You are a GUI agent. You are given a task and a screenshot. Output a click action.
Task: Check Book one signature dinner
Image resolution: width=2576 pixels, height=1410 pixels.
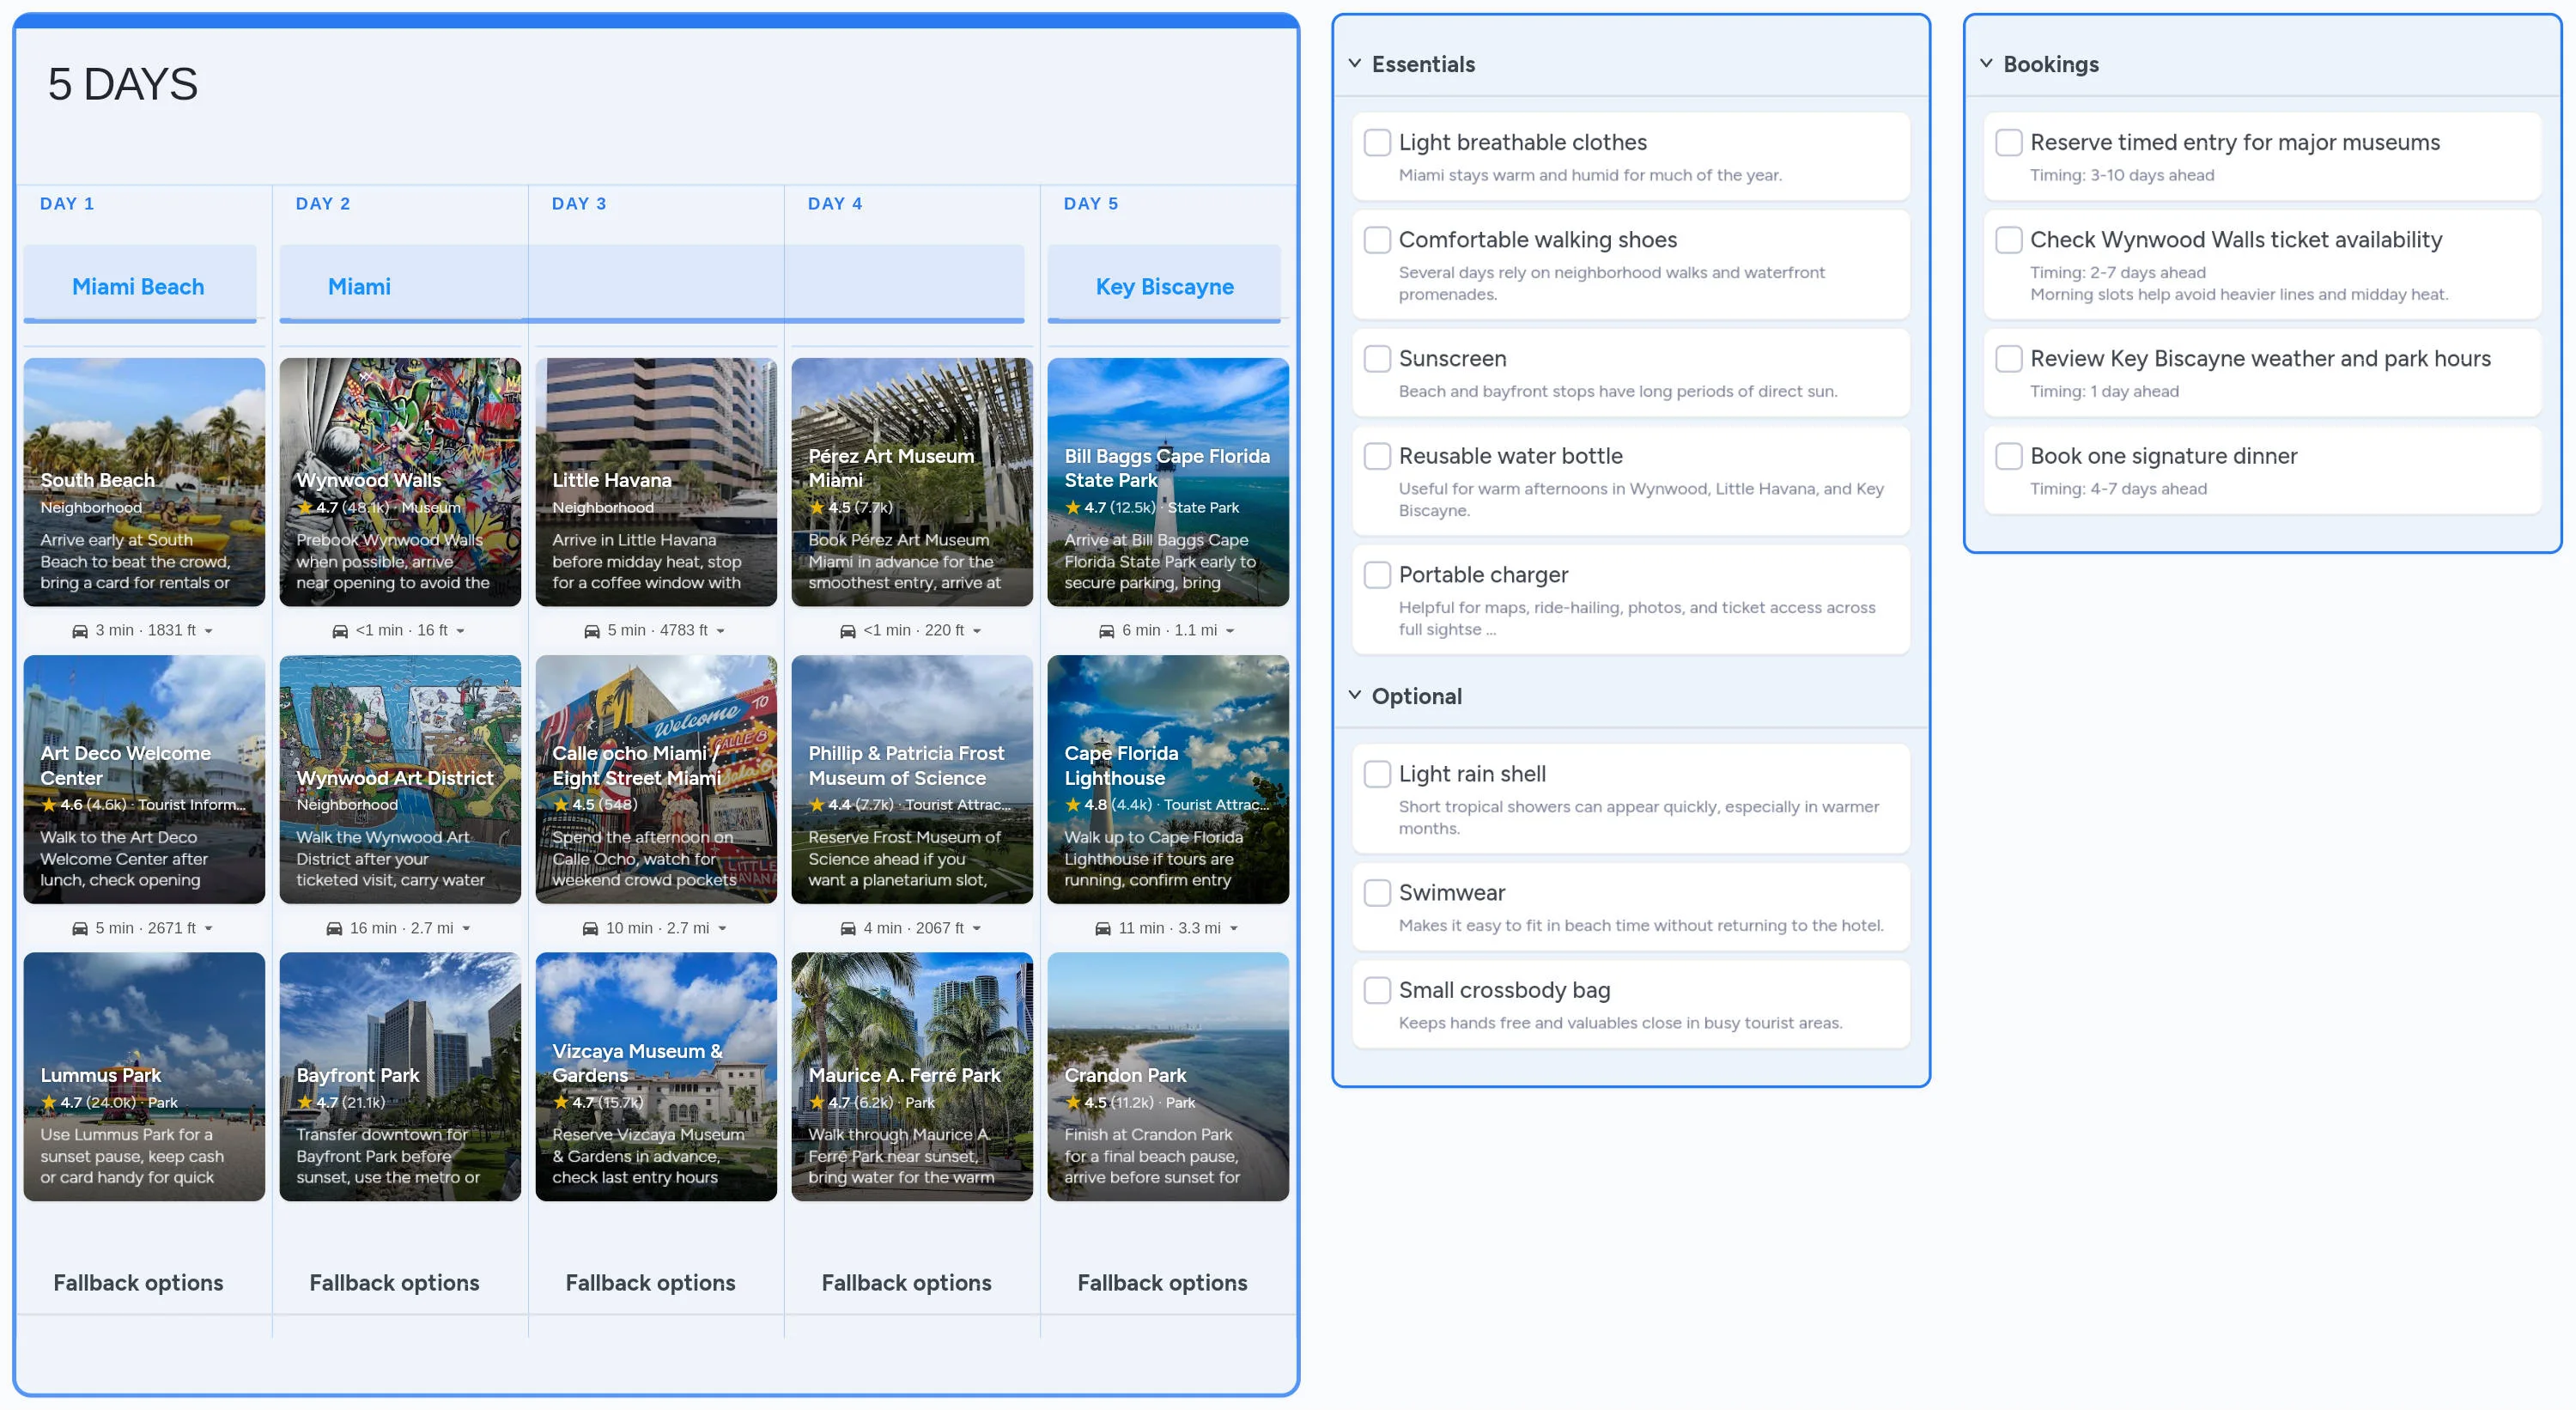(2008, 456)
